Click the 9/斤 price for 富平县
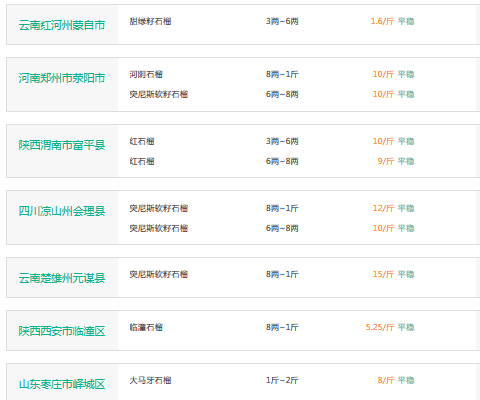 pyautogui.click(x=386, y=161)
